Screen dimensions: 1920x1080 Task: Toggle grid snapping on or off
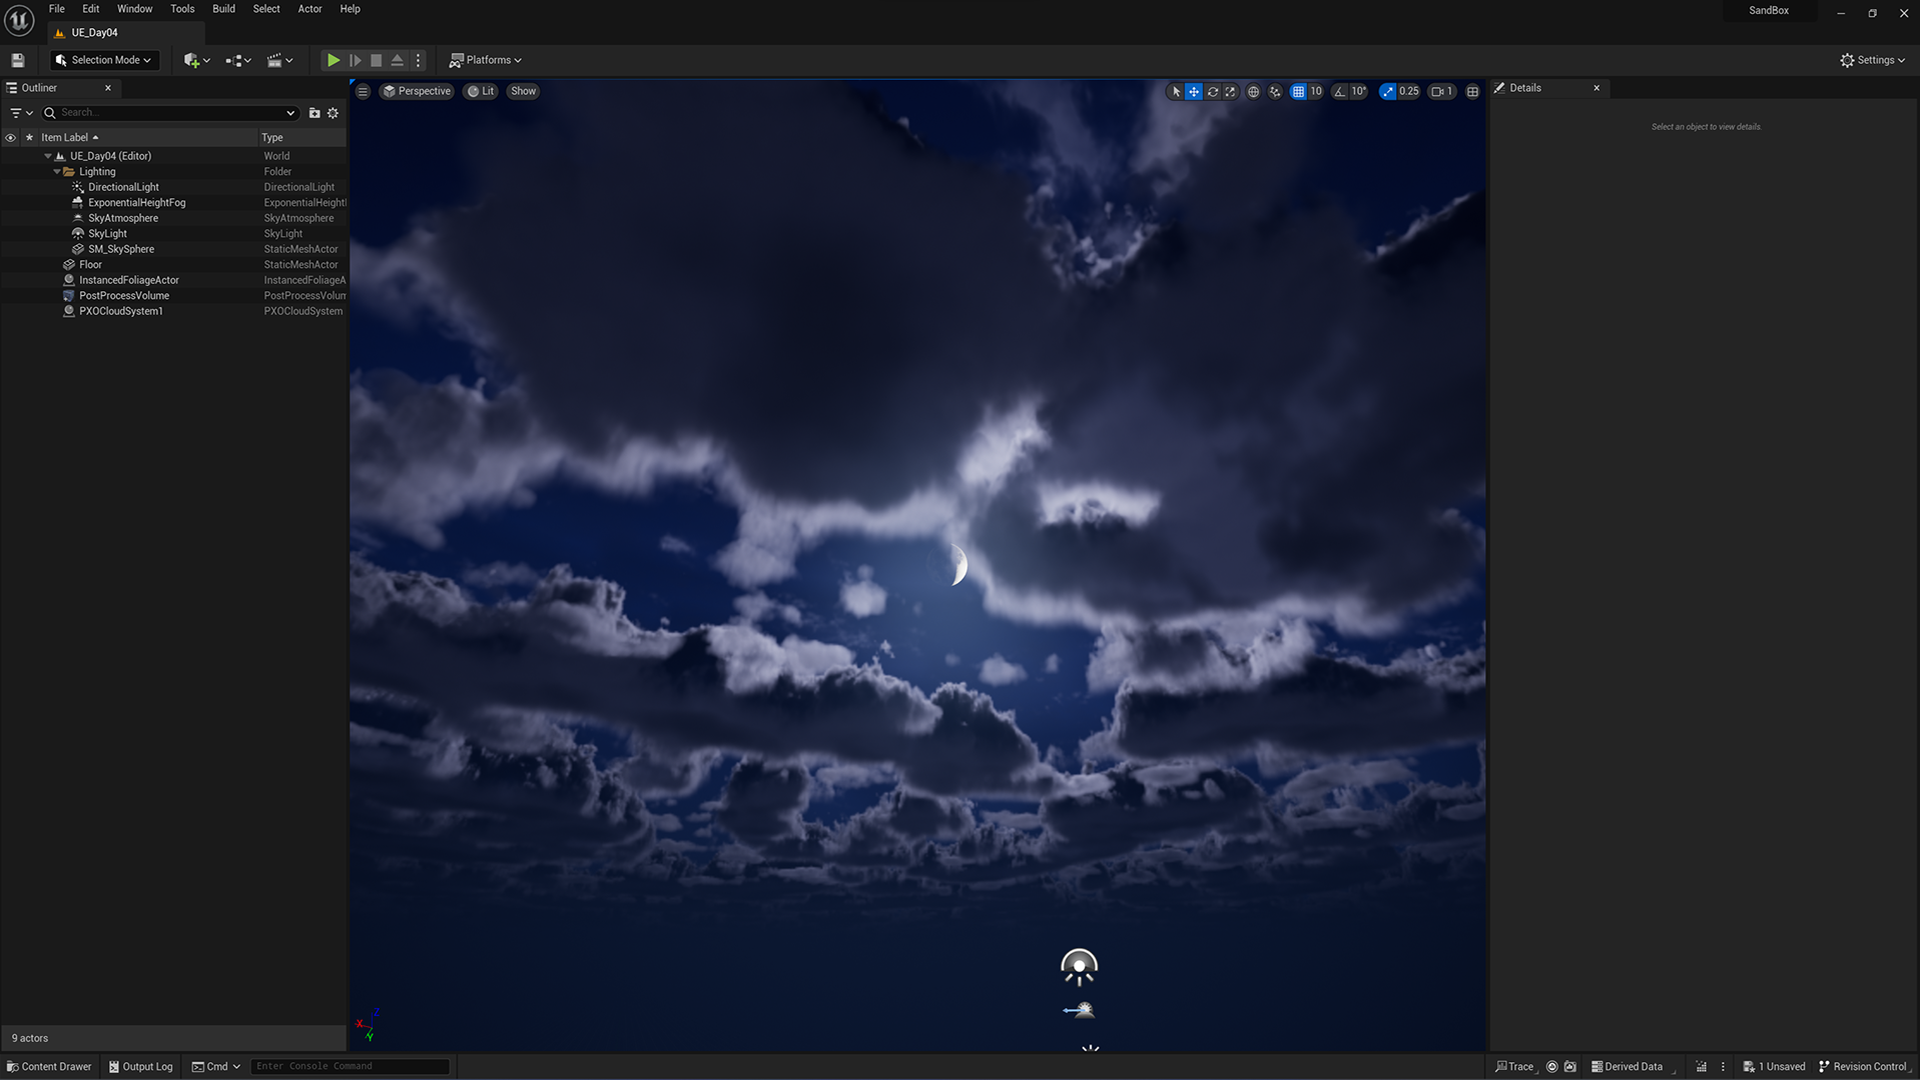[1298, 91]
